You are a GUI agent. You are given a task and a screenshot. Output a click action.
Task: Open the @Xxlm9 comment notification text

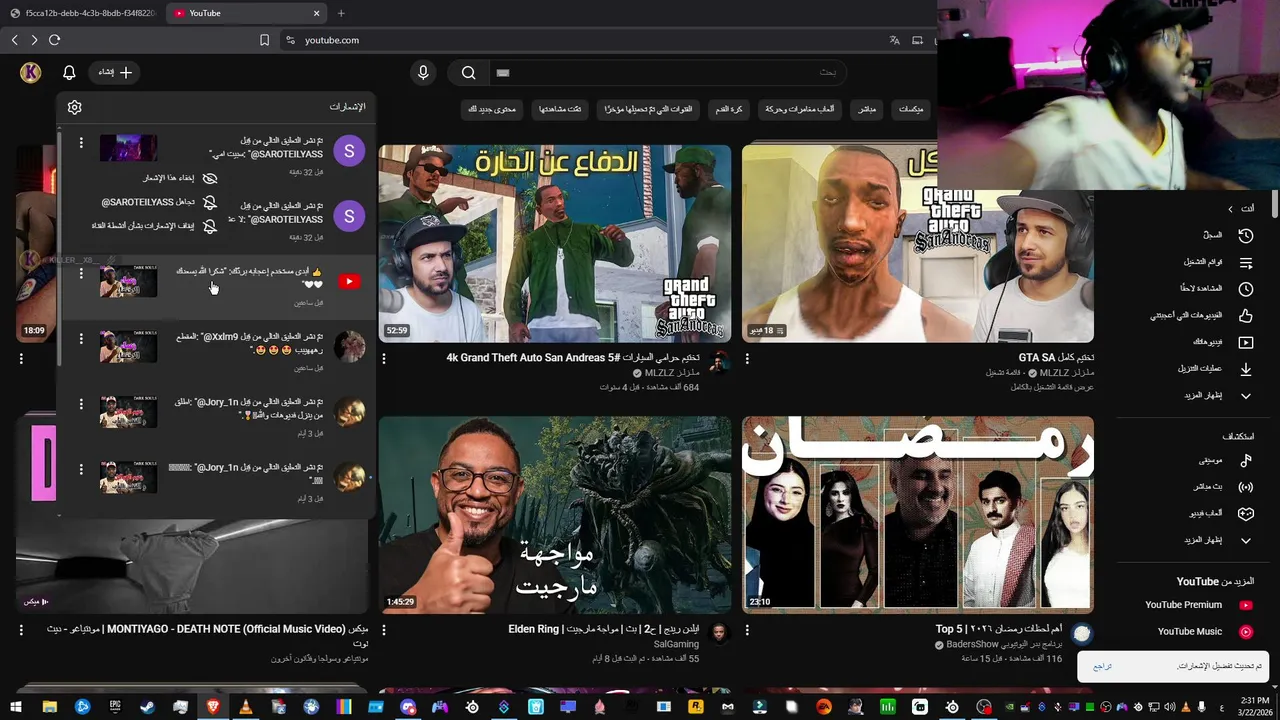point(249,343)
